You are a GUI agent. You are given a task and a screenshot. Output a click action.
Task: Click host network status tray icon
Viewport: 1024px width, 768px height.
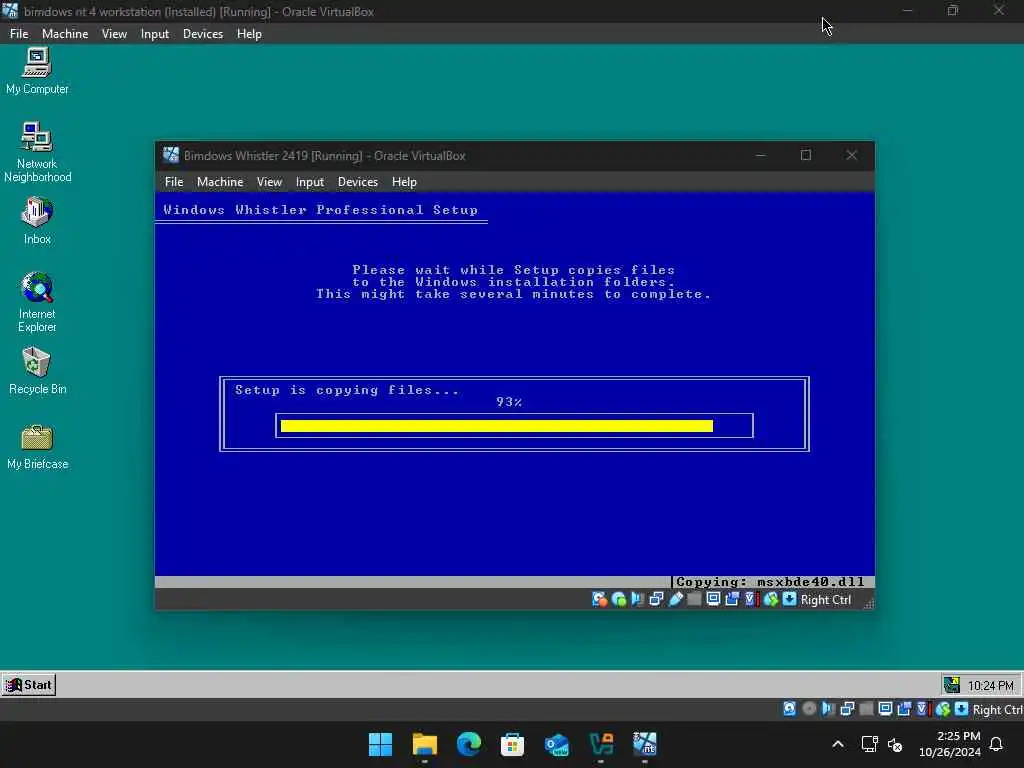869,744
